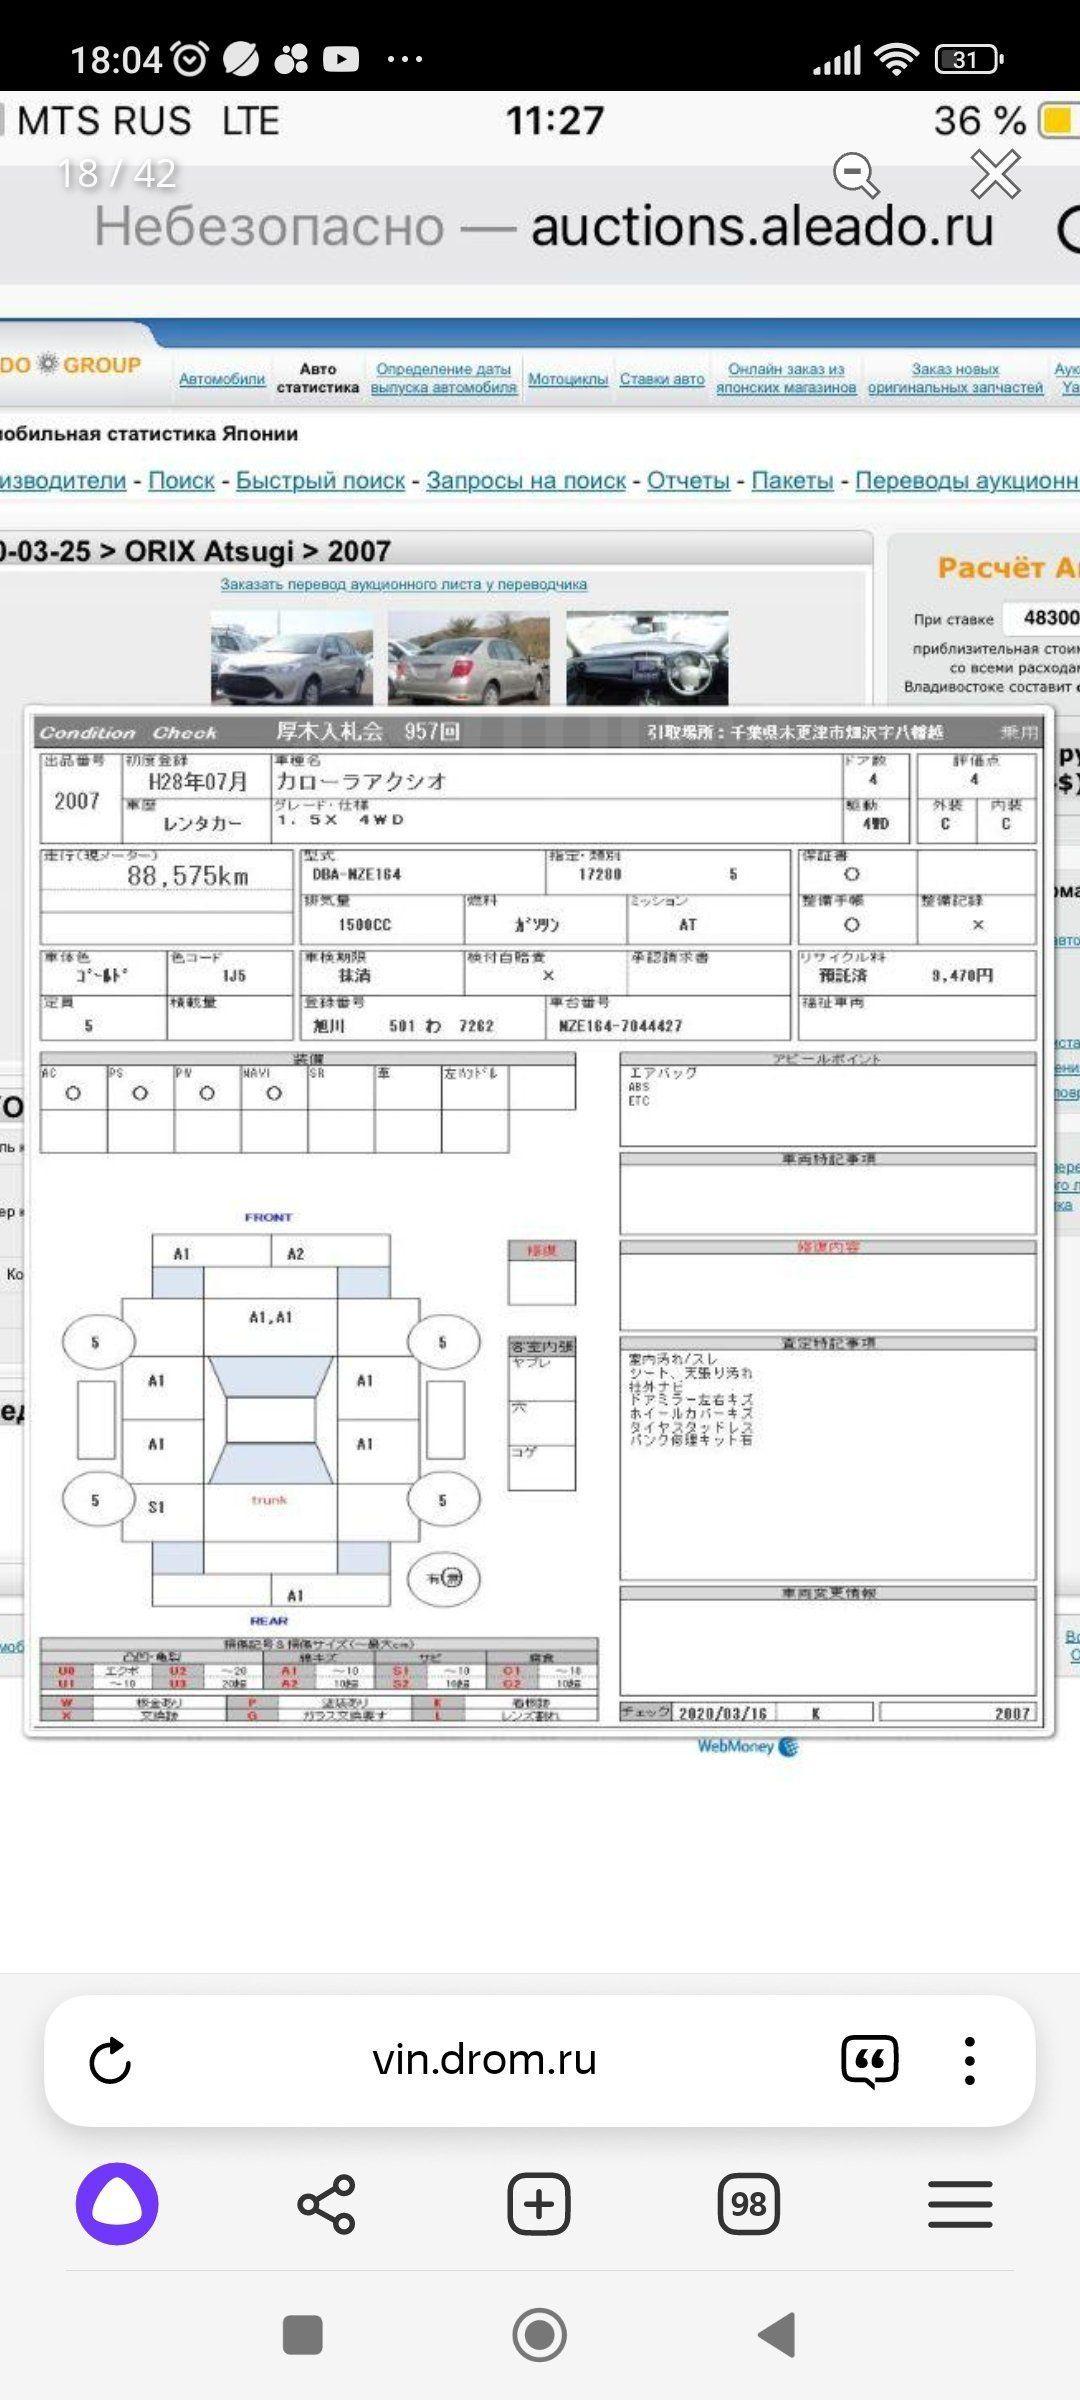
Task: Open the rear car photo thumbnail
Action: 469,657
